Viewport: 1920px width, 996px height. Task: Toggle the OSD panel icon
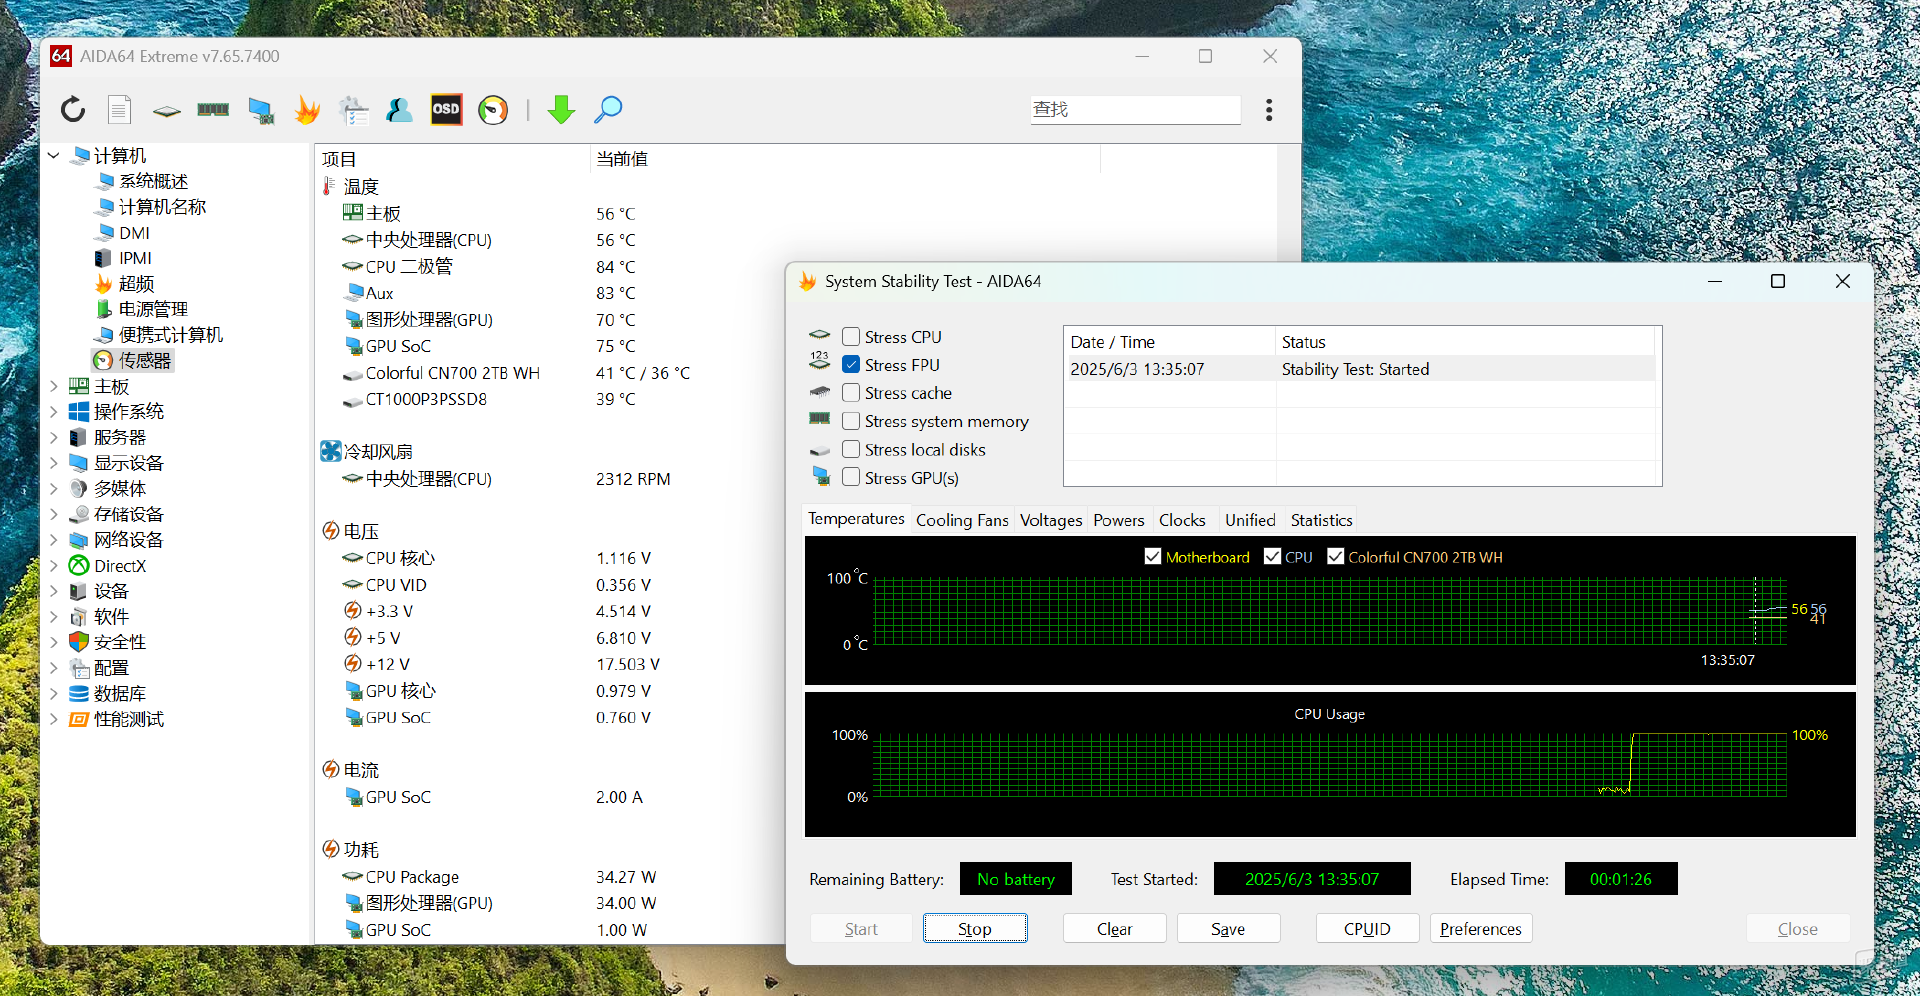(x=446, y=109)
